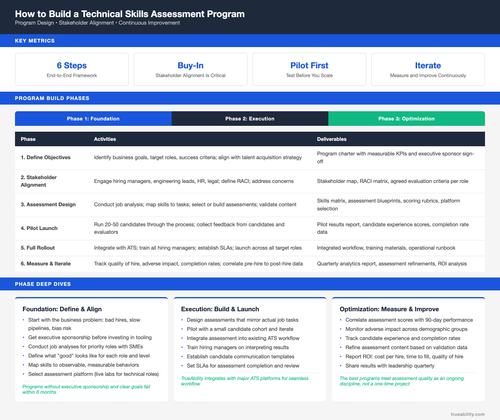Click subtitle 'Program Design • Stakeholder Alignment'
Screen dimensions: 500x420
(x=97, y=23)
